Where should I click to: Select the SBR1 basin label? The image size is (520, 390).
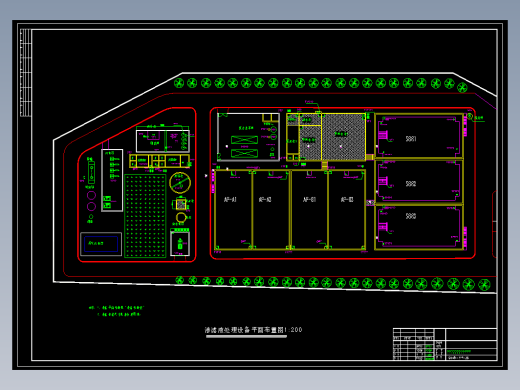(411, 139)
